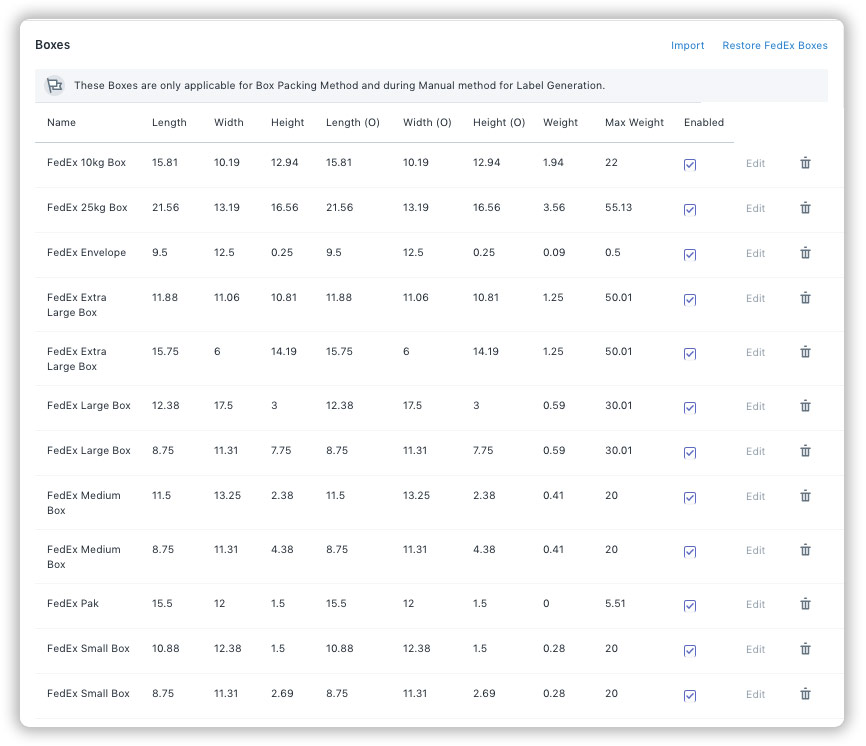866x746 pixels.
Task: Click trash icon for FedEx Pak
Action: [x=805, y=604]
